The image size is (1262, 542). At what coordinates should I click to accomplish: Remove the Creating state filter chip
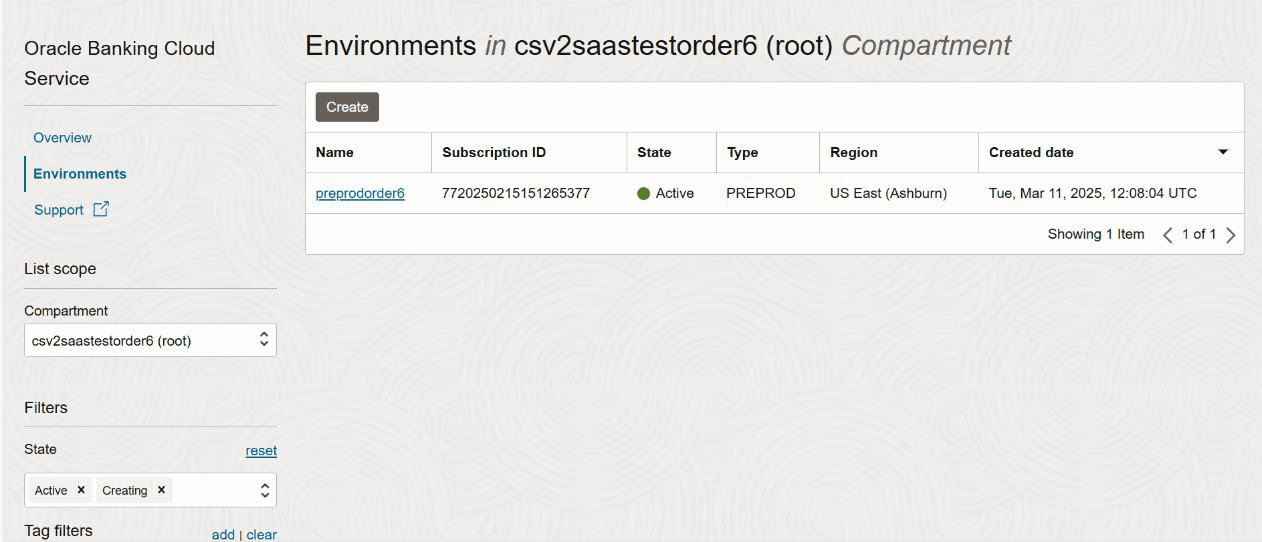click(x=161, y=490)
